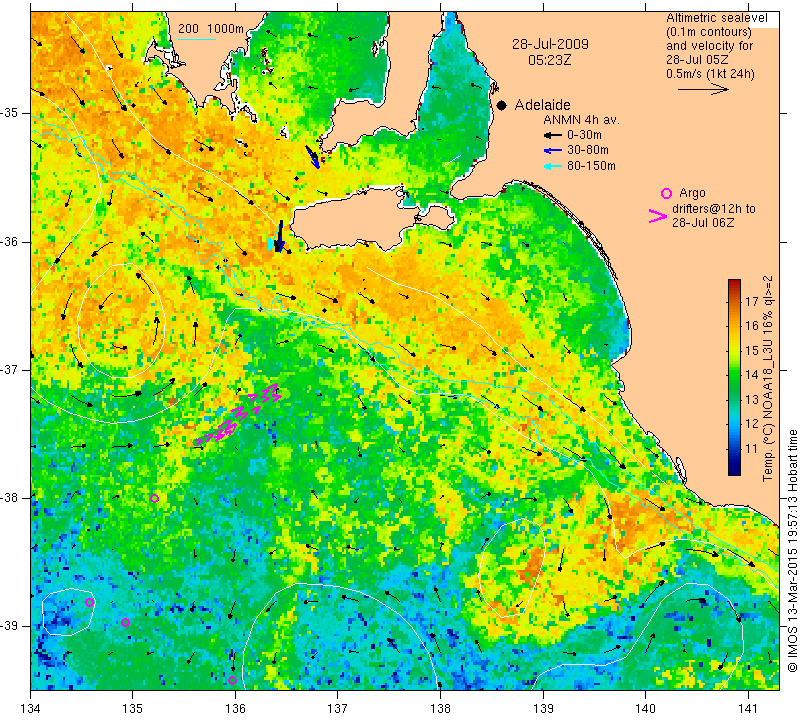Click the Temp NOAA18_L3U colorbar title
The height and width of the screenshot is (720, 800).
click(x=768, y=378)
